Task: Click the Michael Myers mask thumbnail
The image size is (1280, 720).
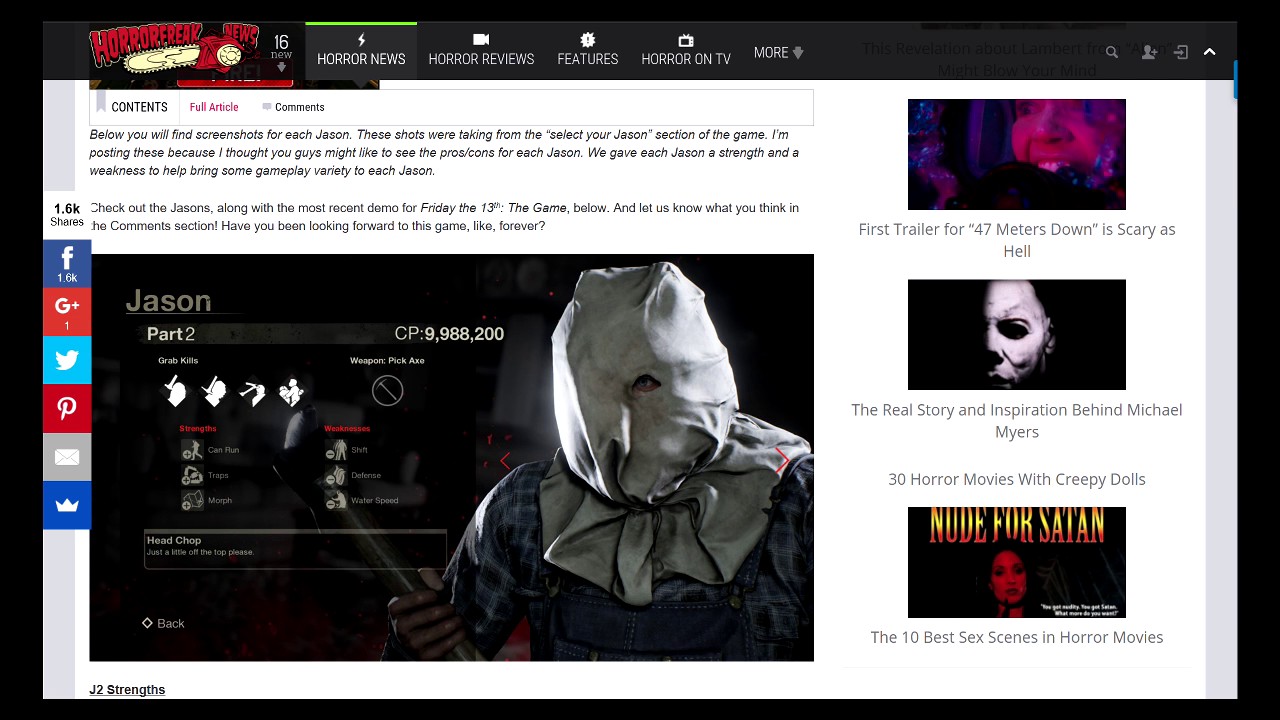Action: [x=1017, y=335]
